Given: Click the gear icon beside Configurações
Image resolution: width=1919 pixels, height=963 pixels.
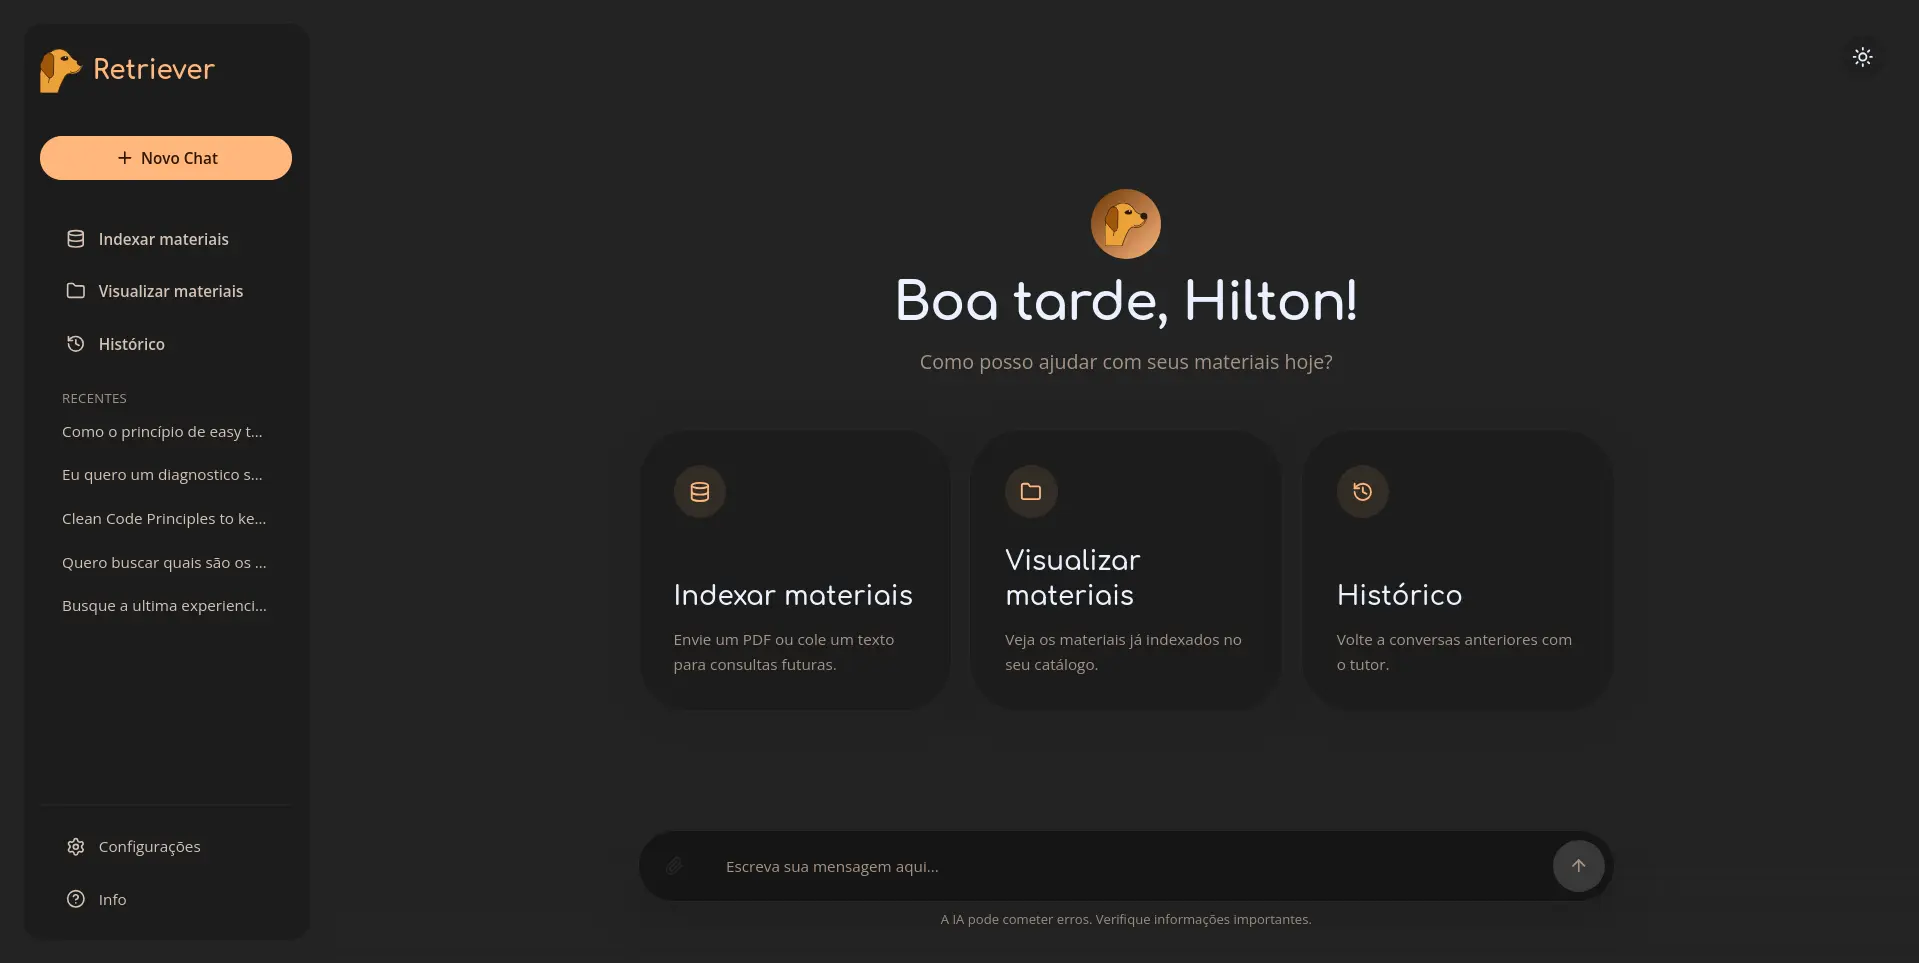Looking at the screenshot, I should click(x=76, y=847).
